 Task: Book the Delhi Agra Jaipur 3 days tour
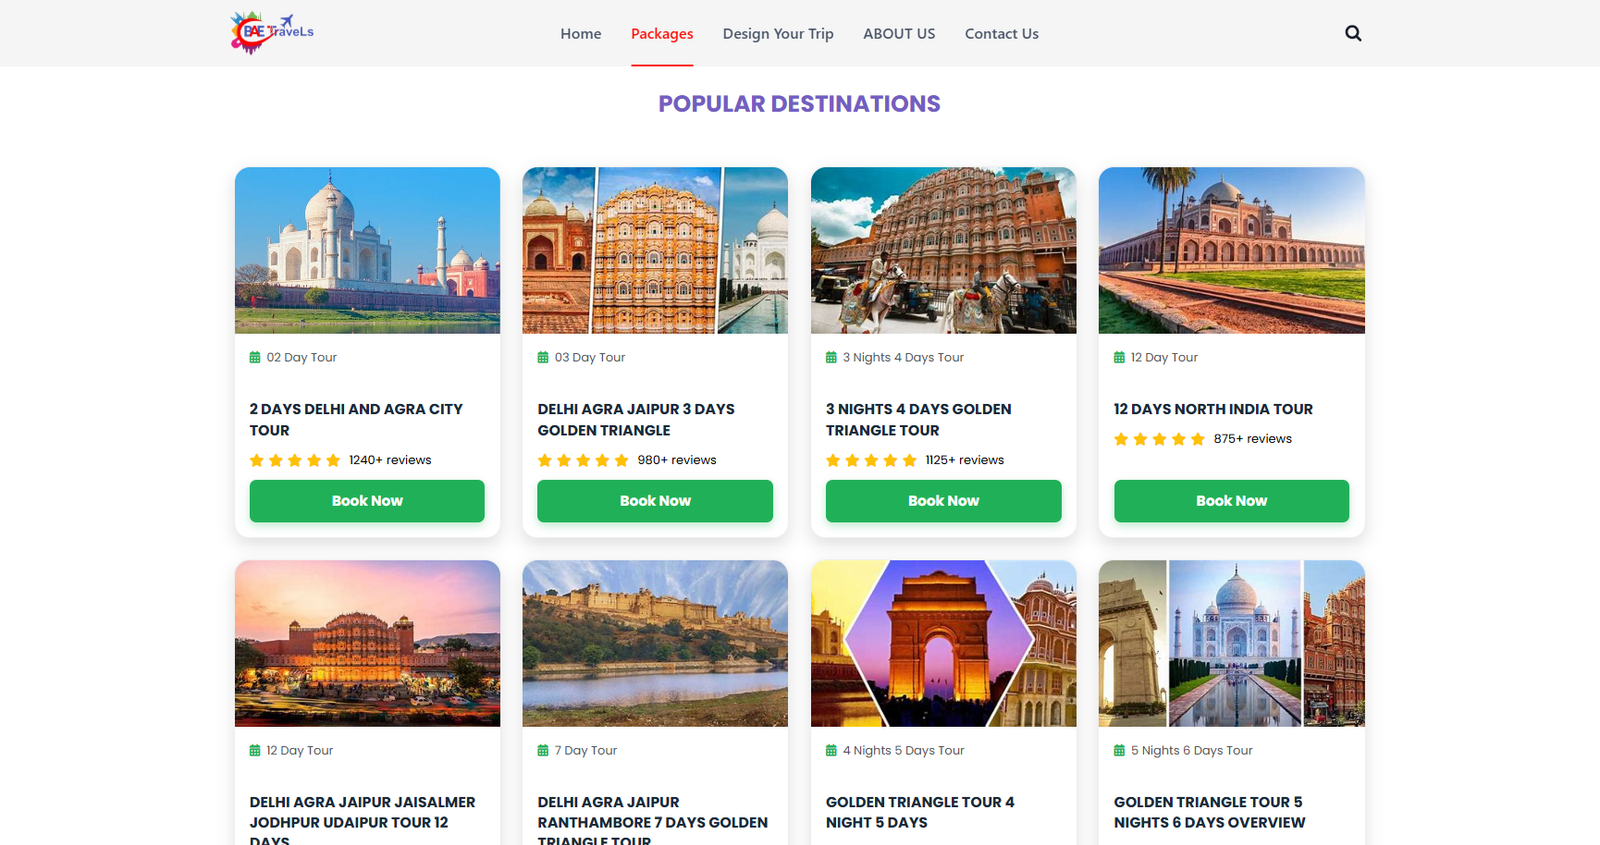(x=655, y=501)
